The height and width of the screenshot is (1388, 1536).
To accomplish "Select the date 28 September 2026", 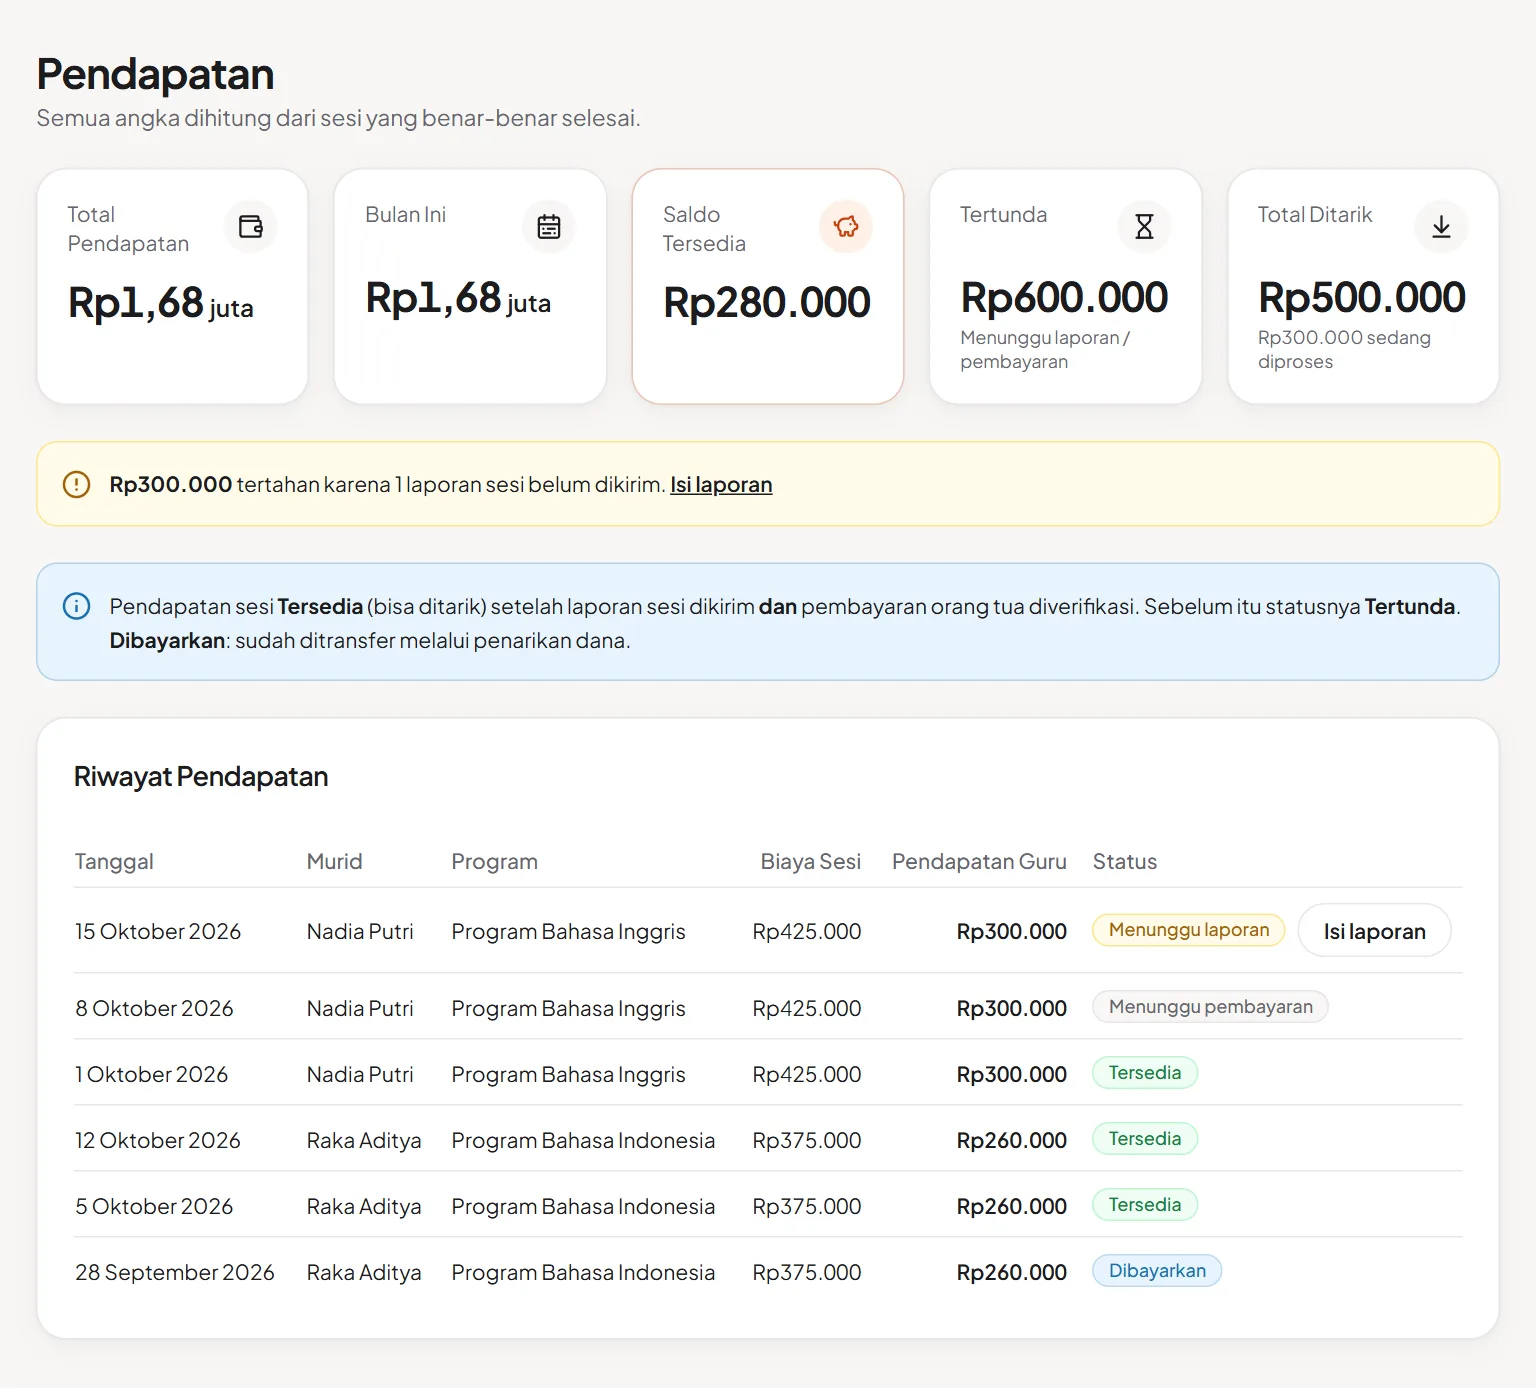I will (174, 1273).
